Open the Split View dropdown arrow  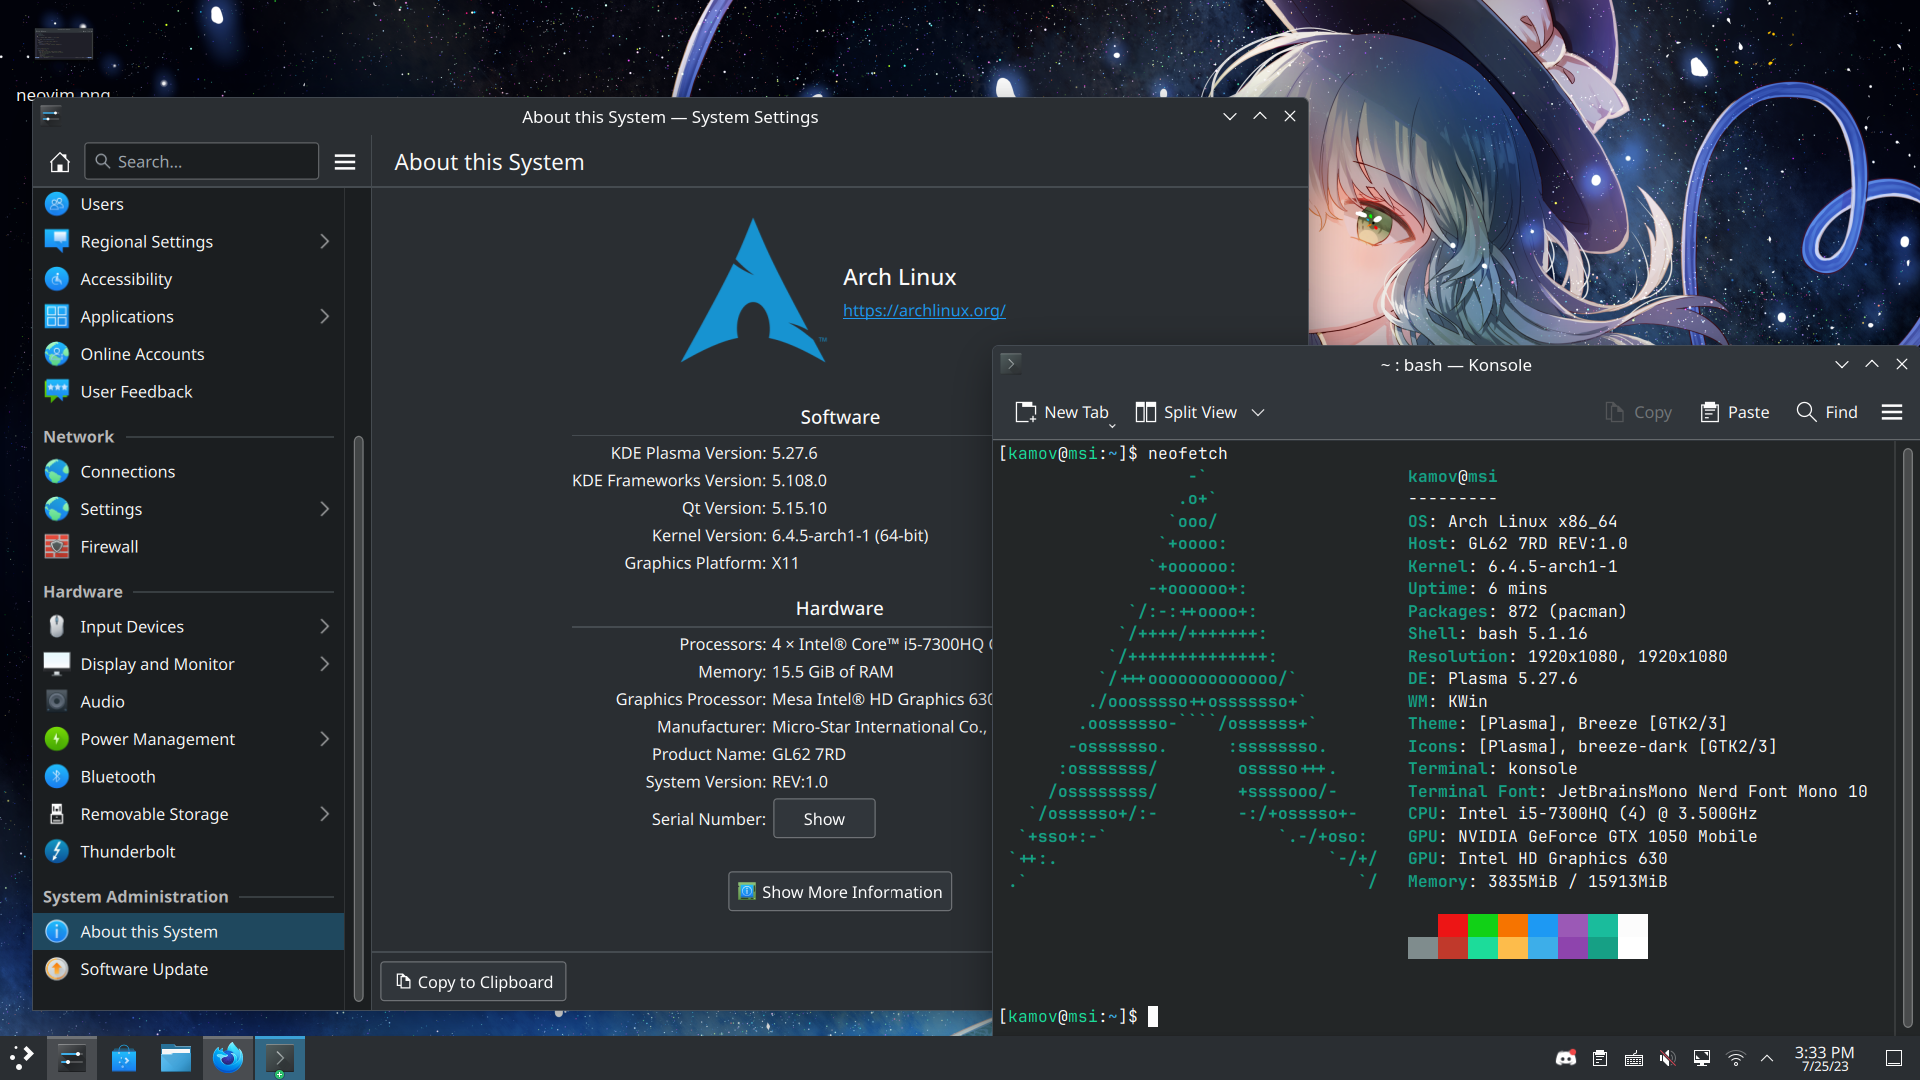(1258, 412)
